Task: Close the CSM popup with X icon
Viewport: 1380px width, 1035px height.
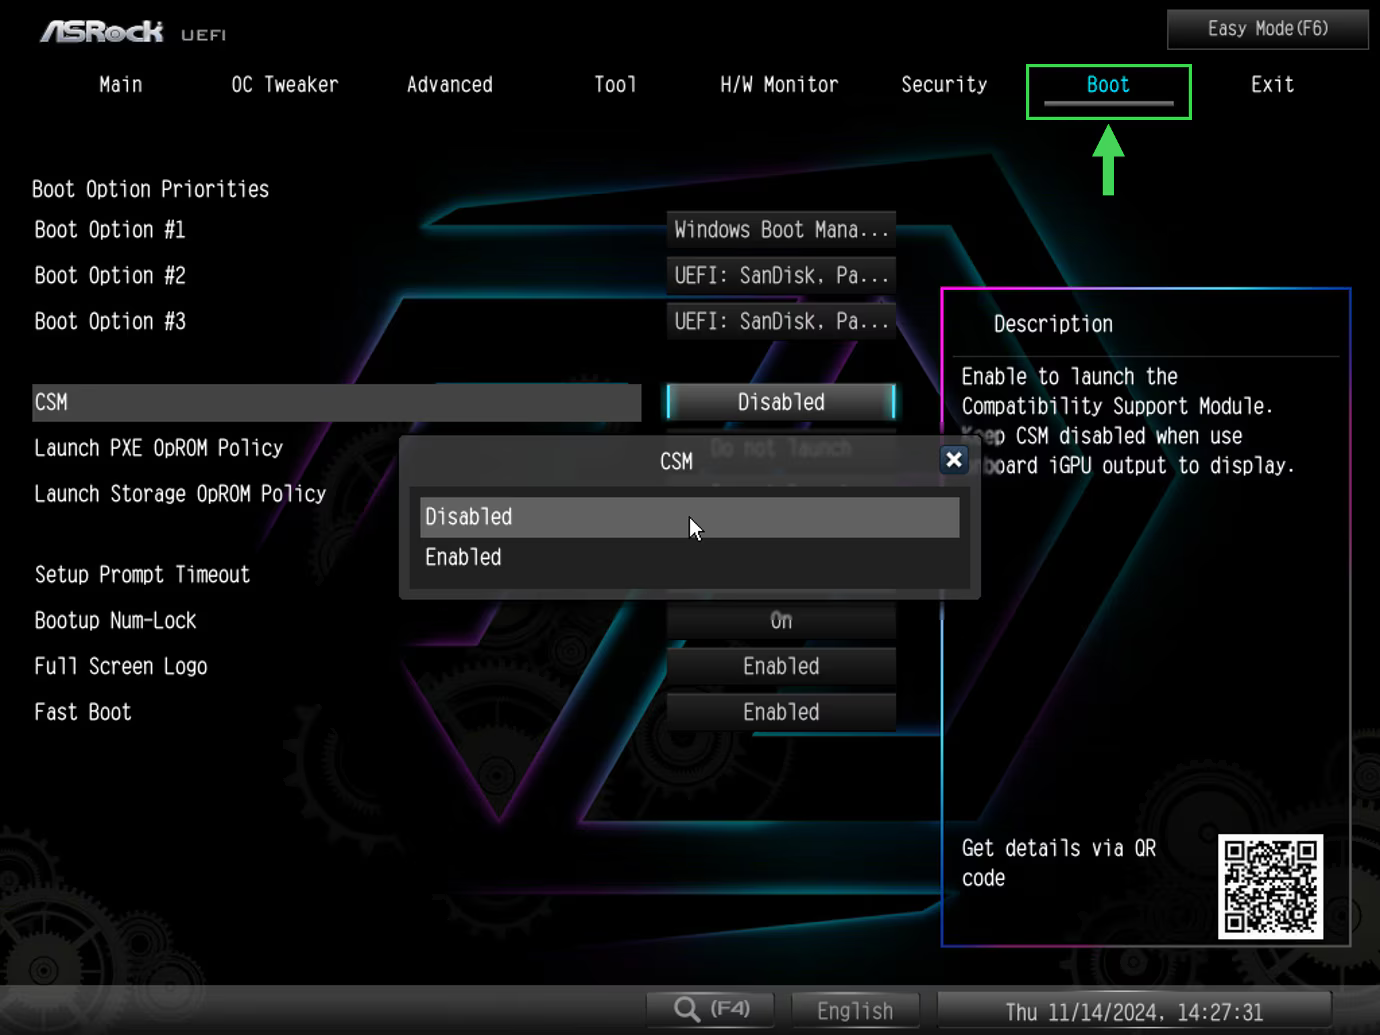Action: [953, 459]
